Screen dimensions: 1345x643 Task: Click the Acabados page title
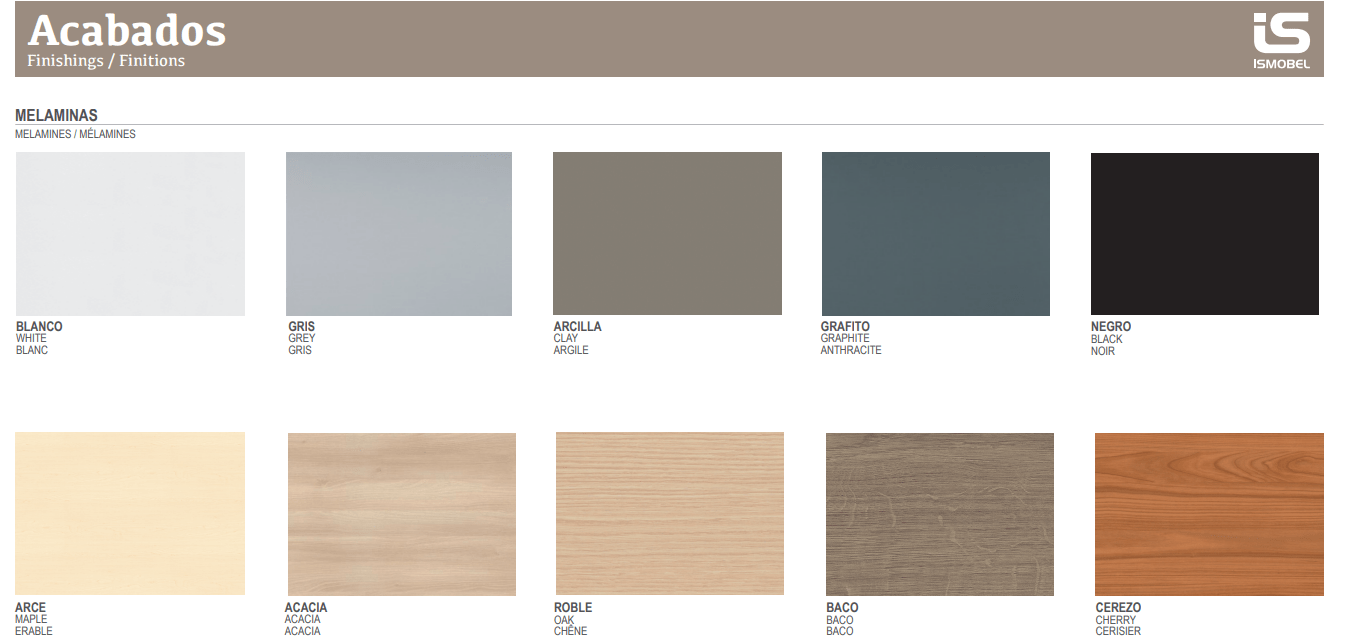pos(127,31)
